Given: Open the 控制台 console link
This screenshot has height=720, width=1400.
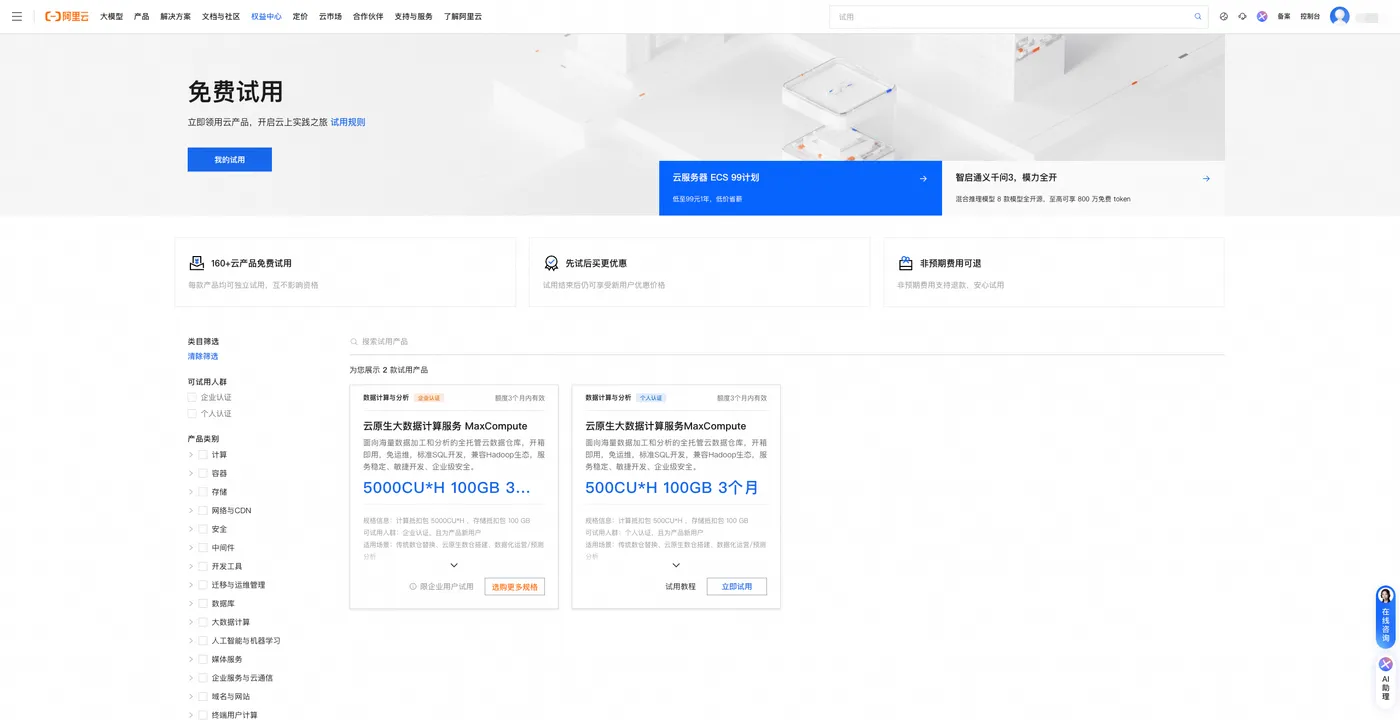Looking at the screenshot, I should click(x=1310, y=17).
